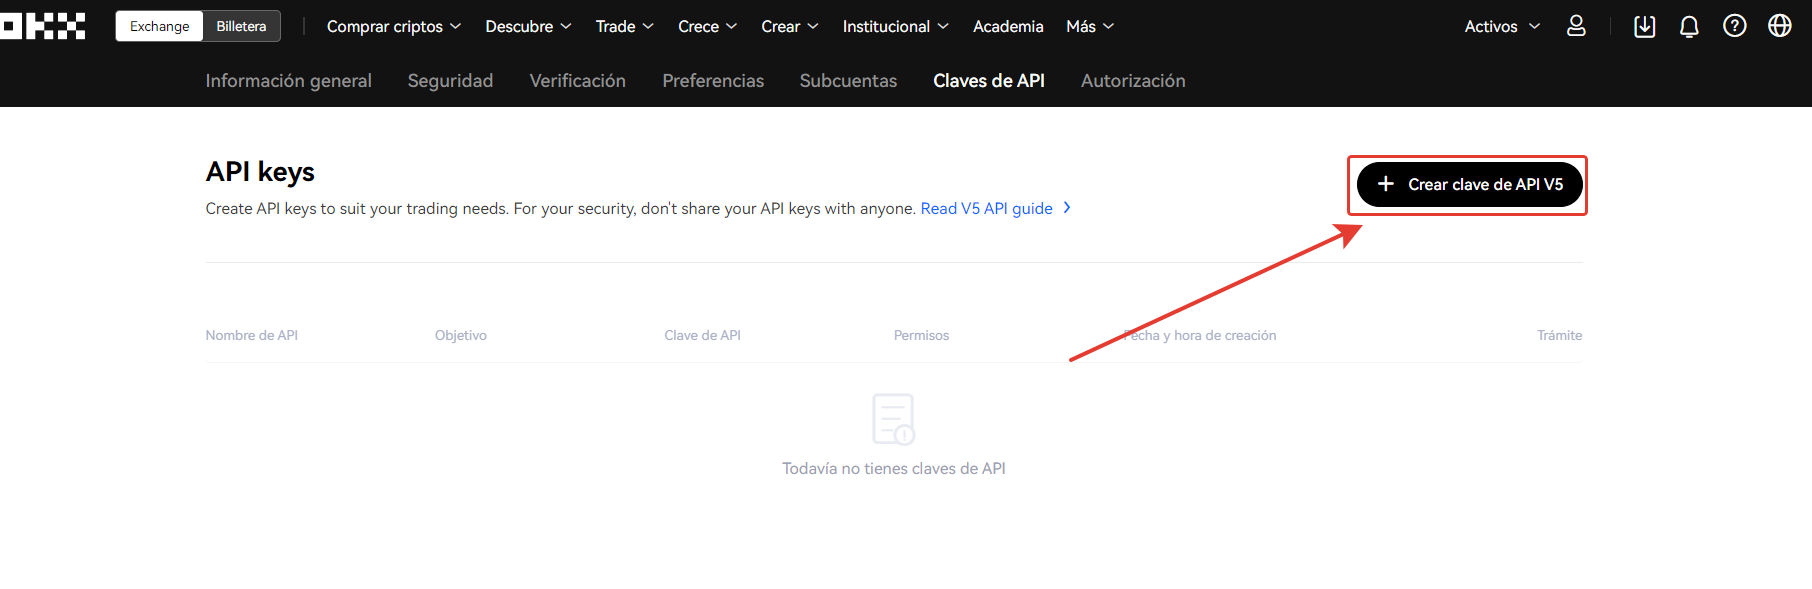Open the download app icon
The image size is (1812, 589).
1644,26
